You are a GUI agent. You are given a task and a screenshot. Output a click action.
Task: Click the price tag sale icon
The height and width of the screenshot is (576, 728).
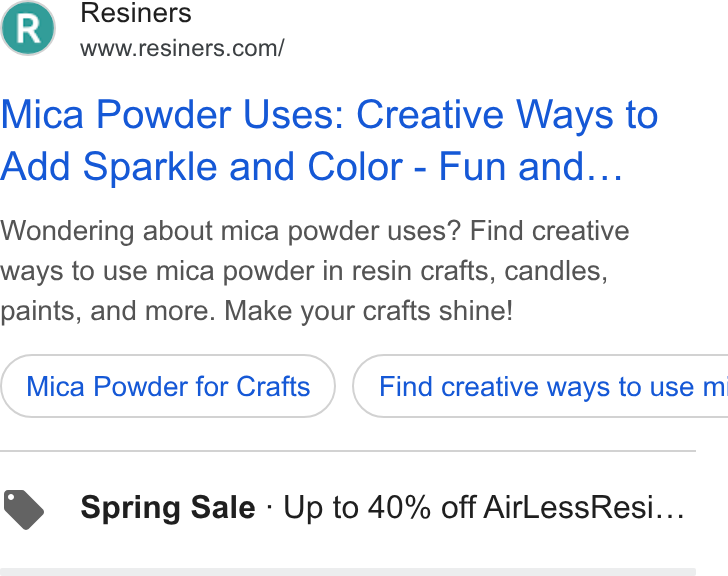click(24, 509)
